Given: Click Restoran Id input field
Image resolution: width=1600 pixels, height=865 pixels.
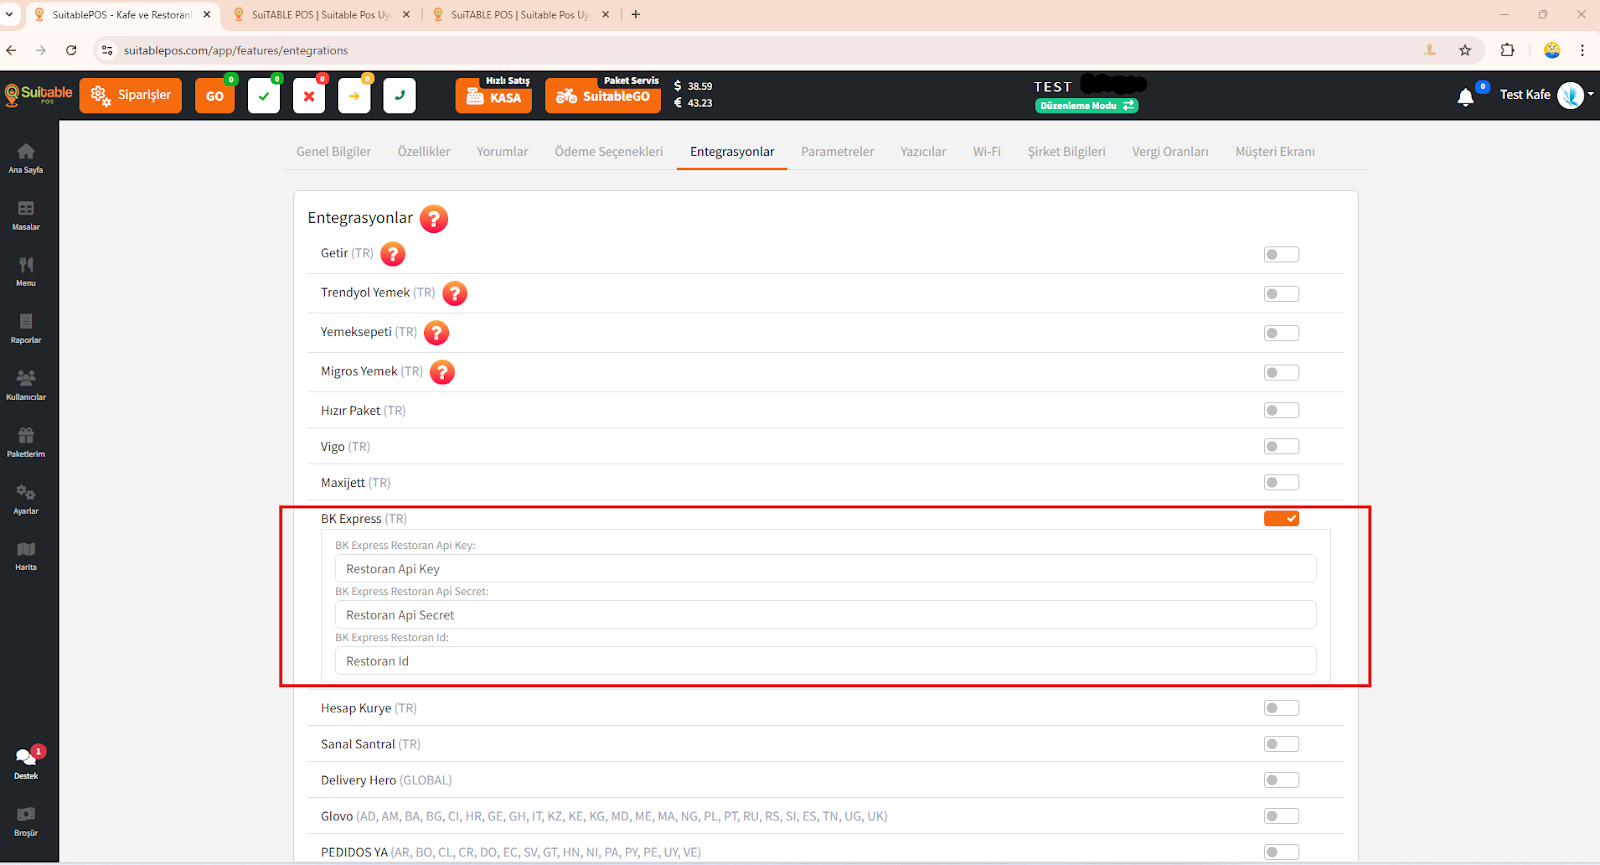Looking at the screenshot, I should click(825, 661).
